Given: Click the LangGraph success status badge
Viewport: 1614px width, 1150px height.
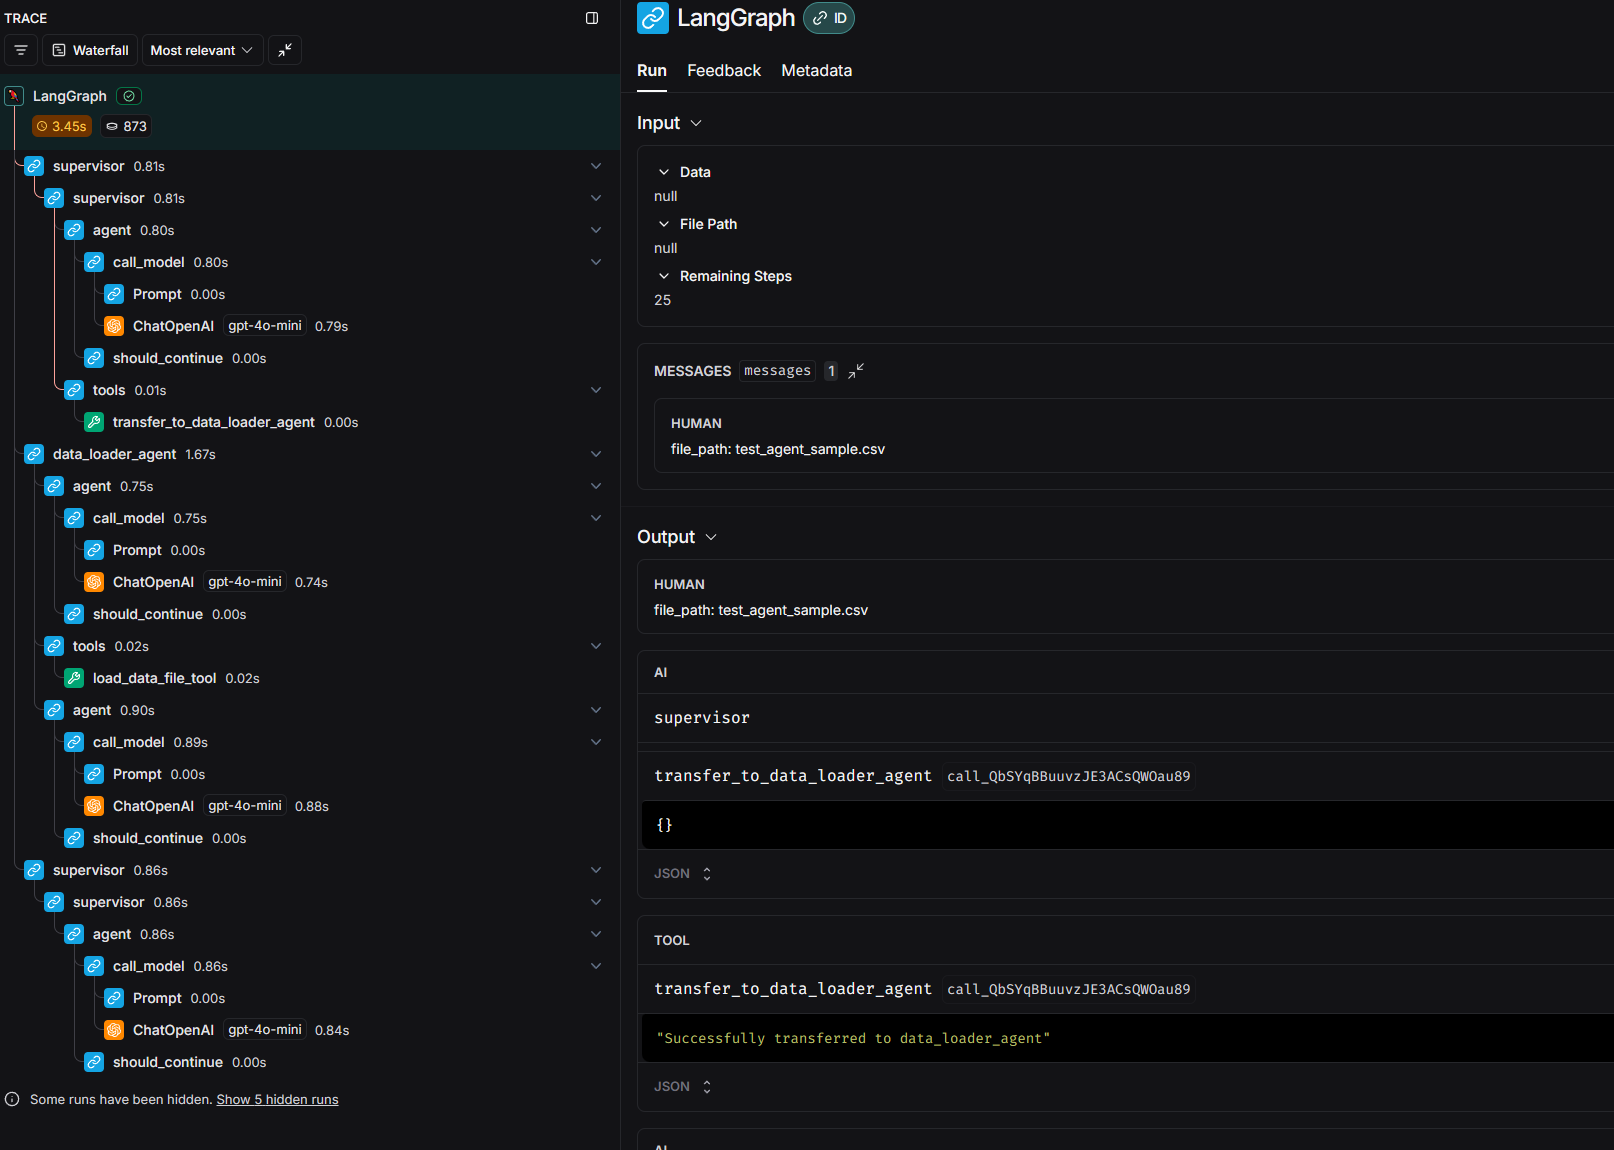Looking at the screenshot, I should (129, 96).
